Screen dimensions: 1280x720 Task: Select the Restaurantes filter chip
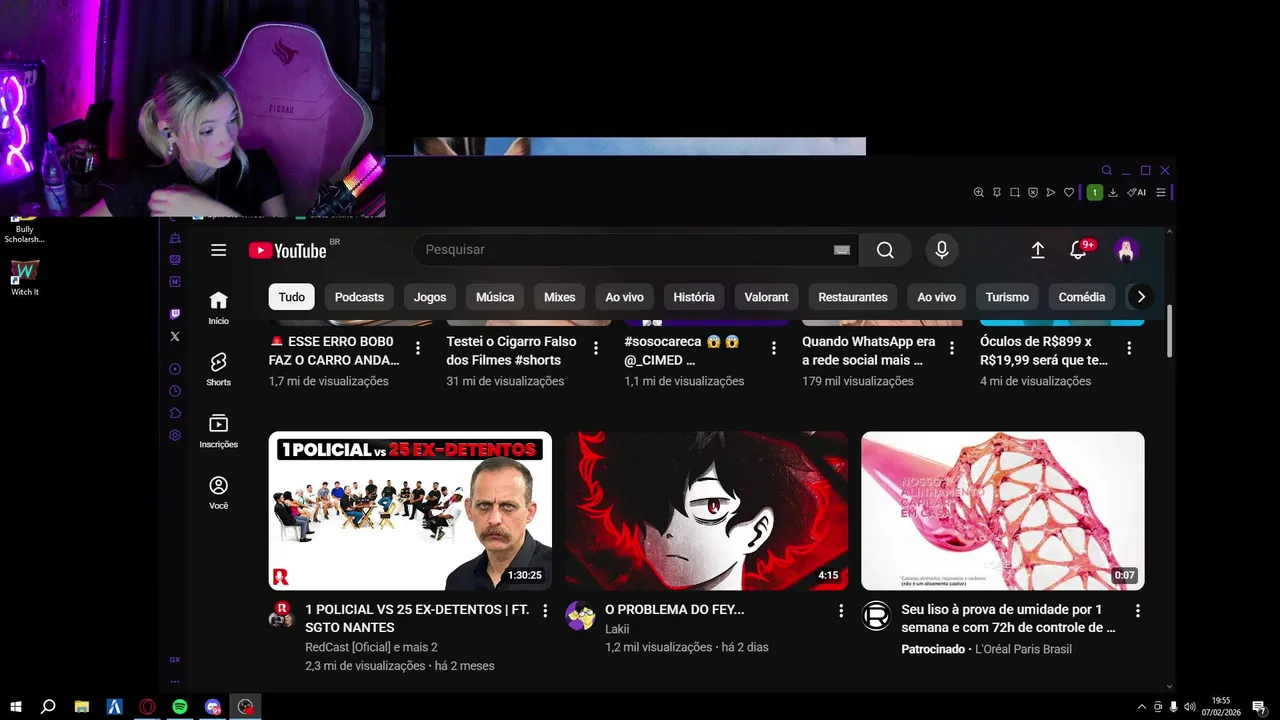[853, 297]
